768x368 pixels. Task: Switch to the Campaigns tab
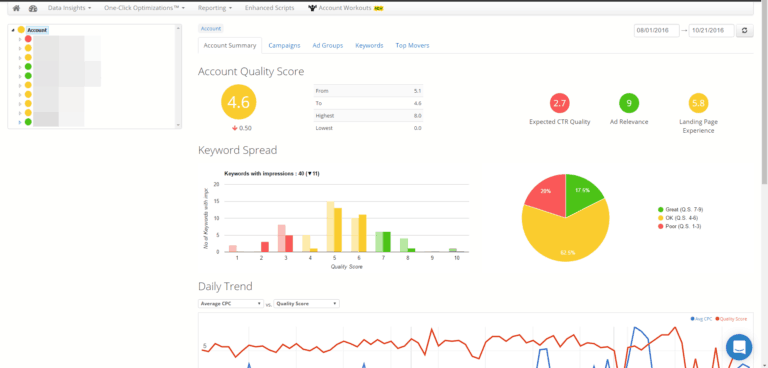pyautogui.click(x=284, y=46)
